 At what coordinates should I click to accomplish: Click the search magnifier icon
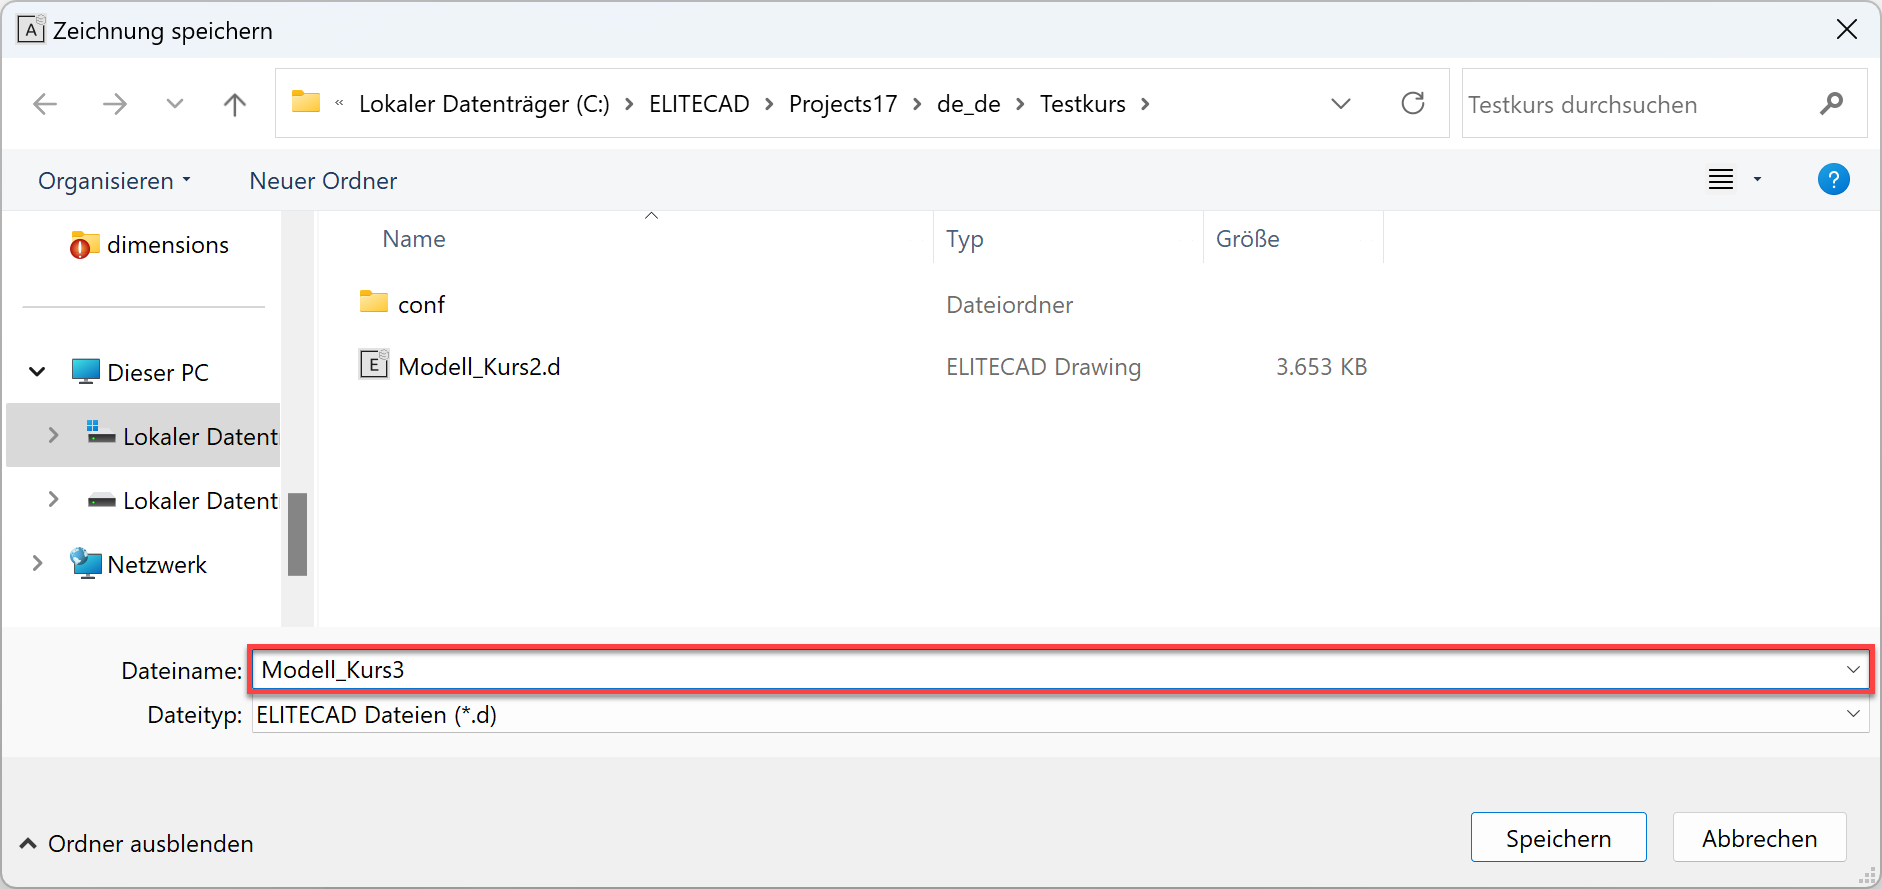pos(1831,104)
